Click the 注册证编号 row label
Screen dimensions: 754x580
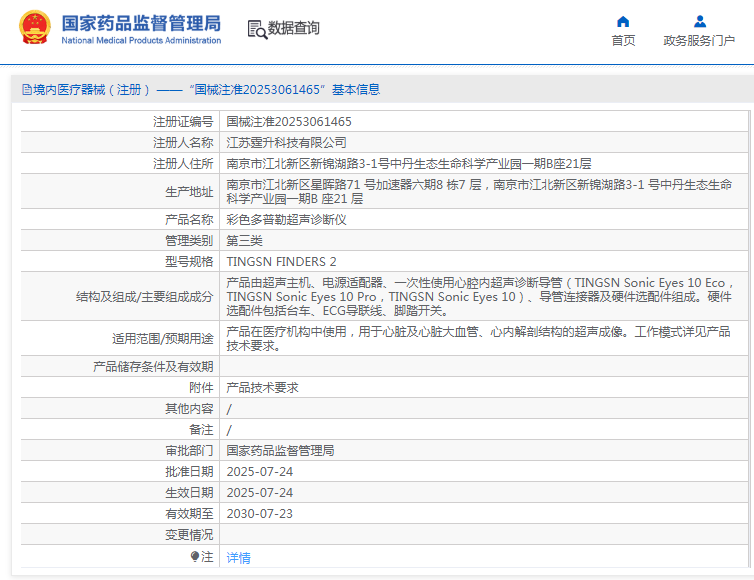point(183,122)
